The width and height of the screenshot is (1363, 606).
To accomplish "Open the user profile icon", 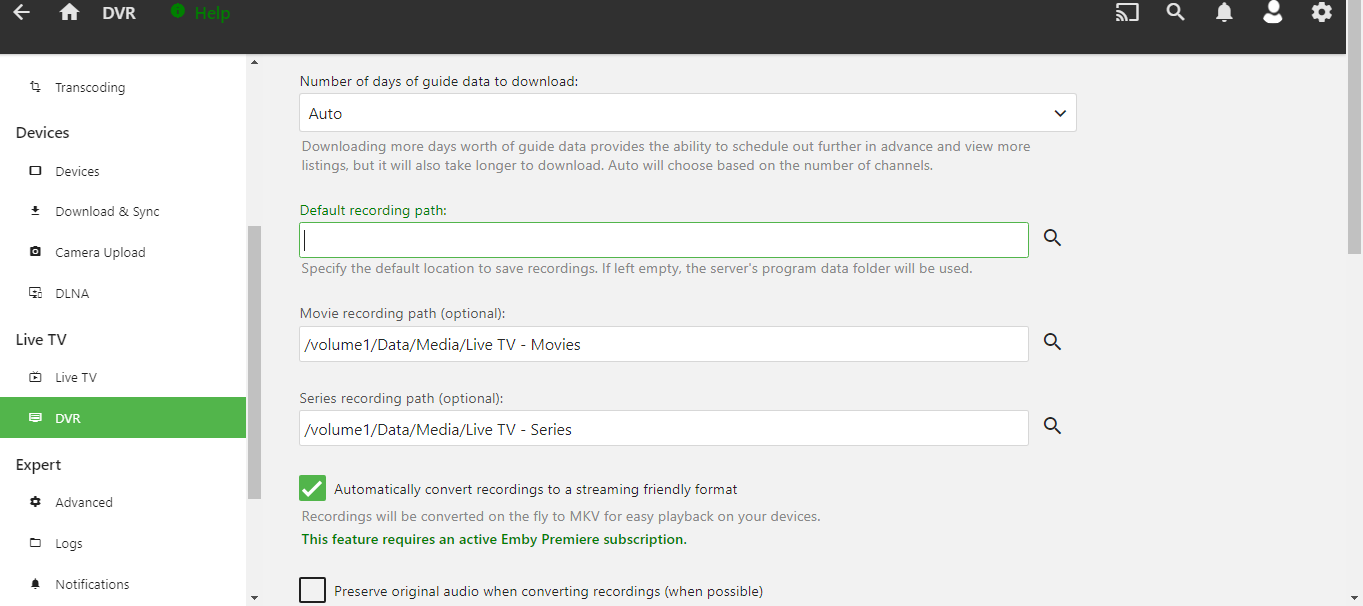I will (x=1272, y=13).
